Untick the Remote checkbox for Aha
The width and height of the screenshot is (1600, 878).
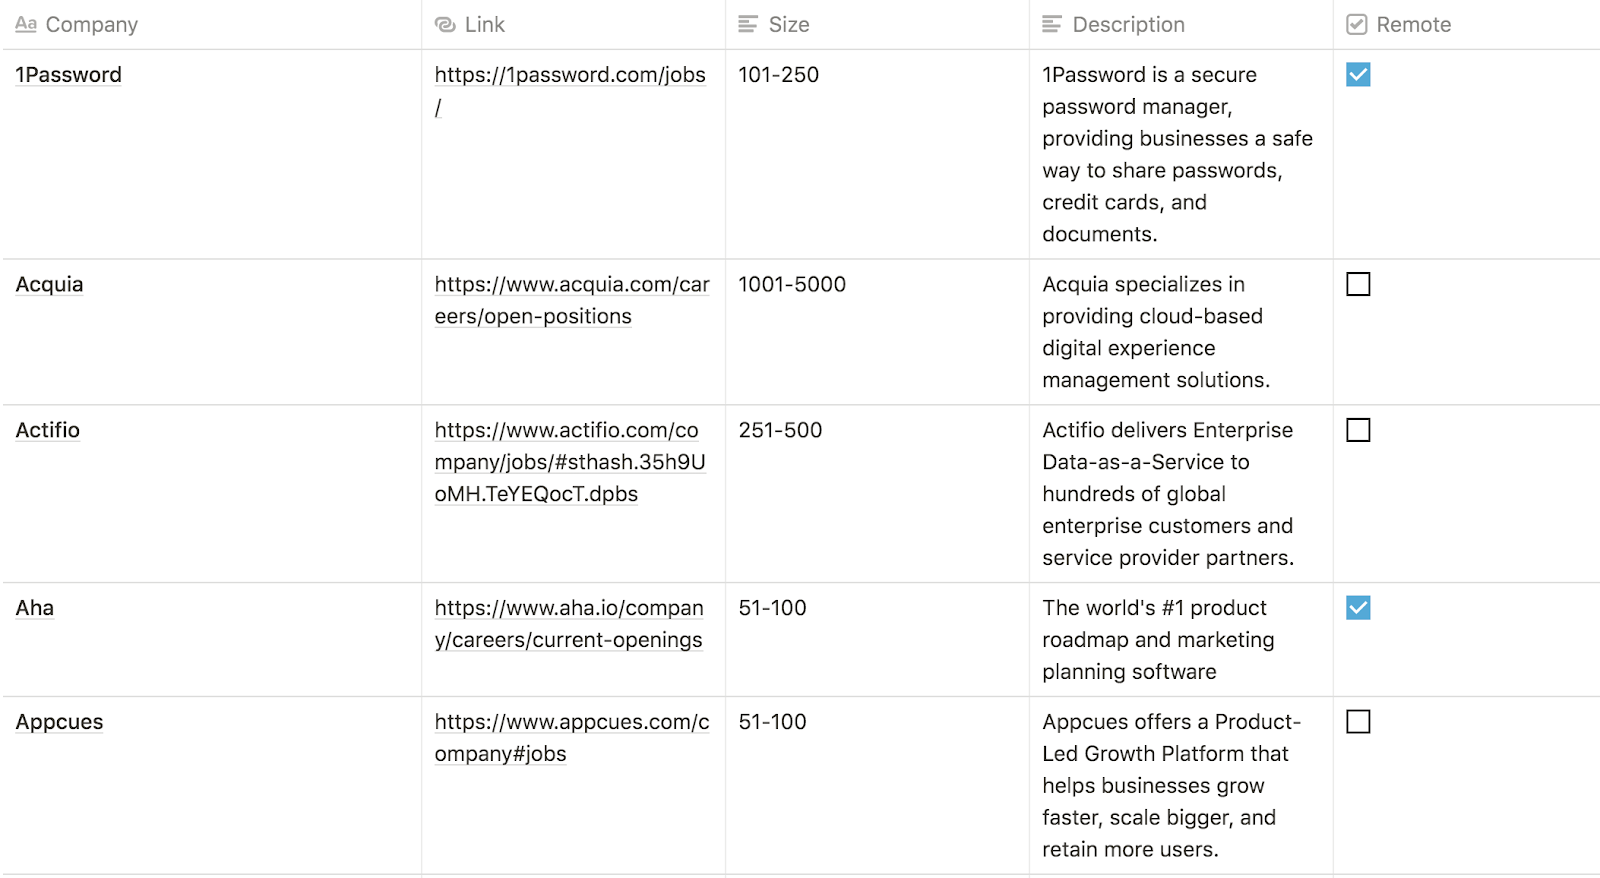tap(1358, 608)
